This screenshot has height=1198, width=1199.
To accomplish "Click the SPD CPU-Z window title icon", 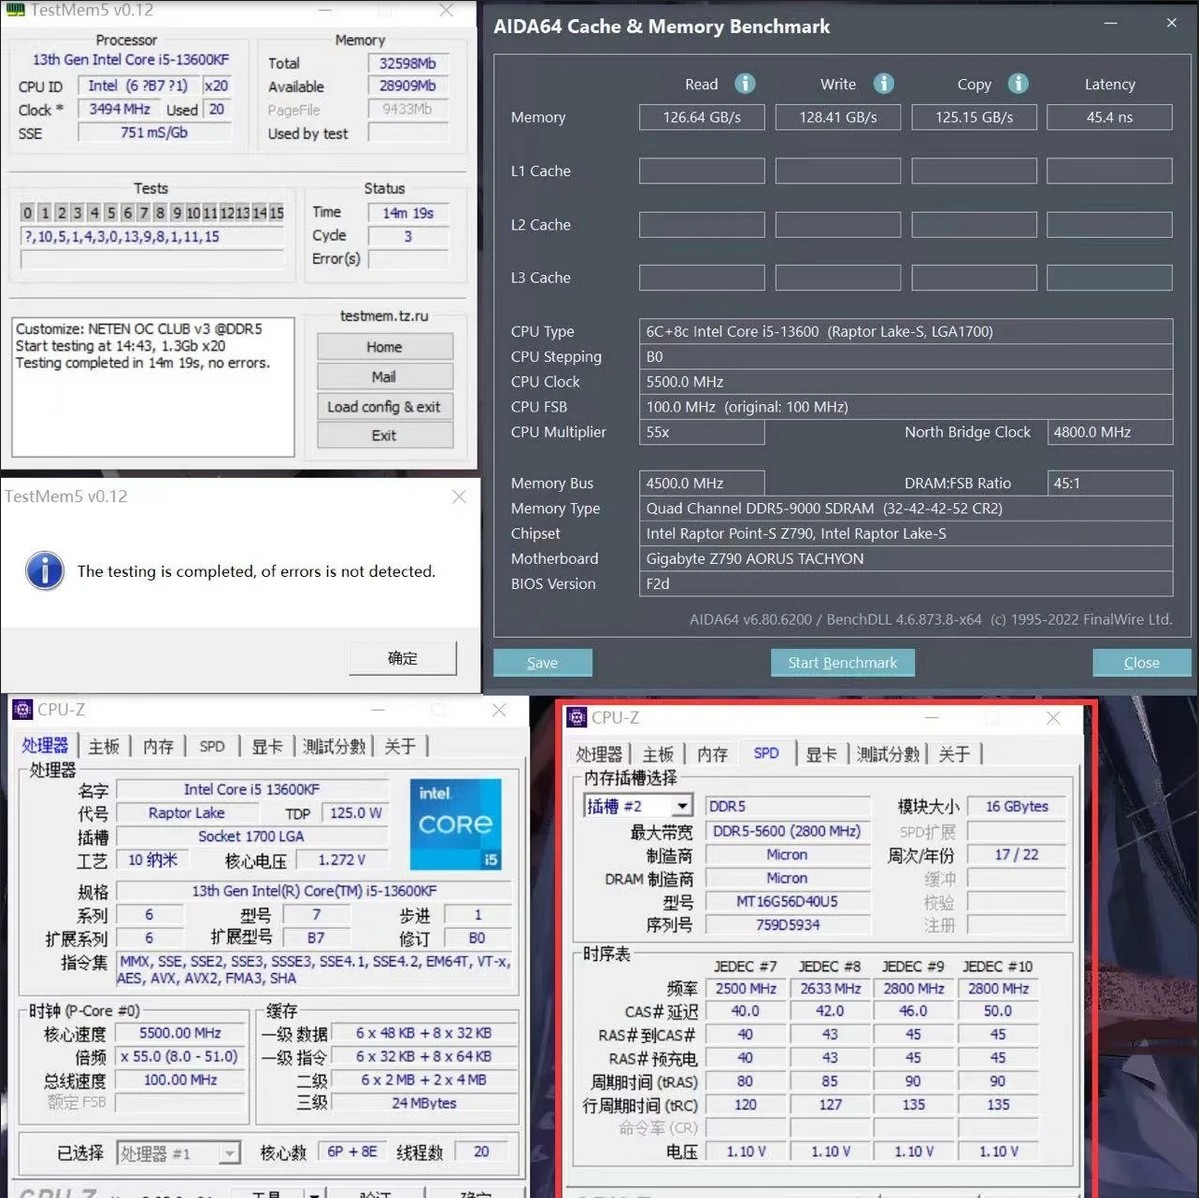I will (577, 717).
